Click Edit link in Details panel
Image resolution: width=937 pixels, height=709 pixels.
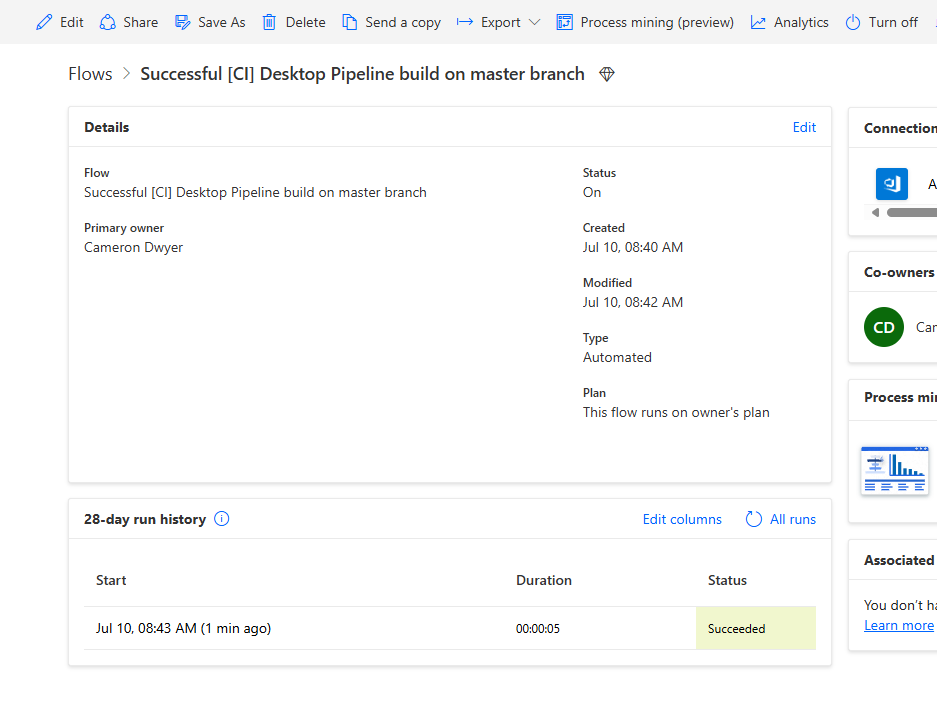click(x=804, y=127)
